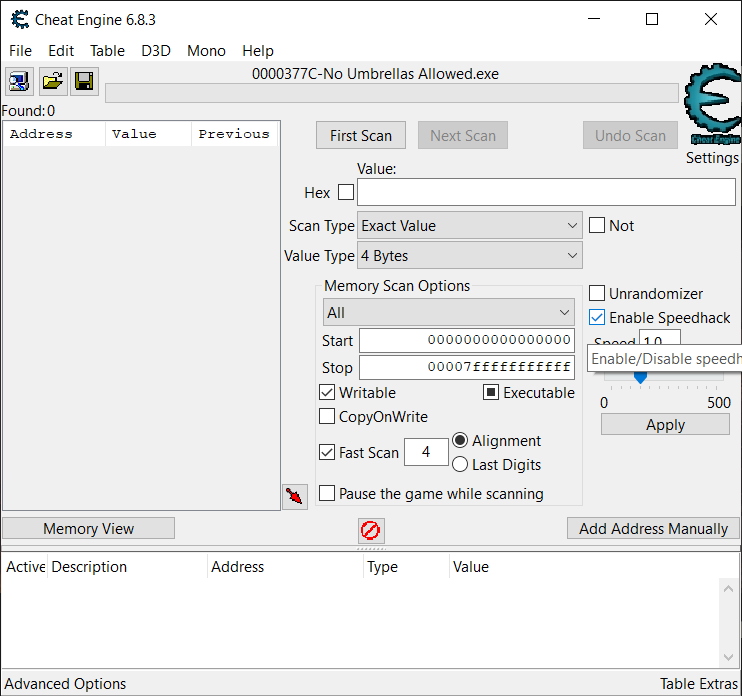Click the Previous column header in results
Screen dimensions: 742x696
(234, 134)
